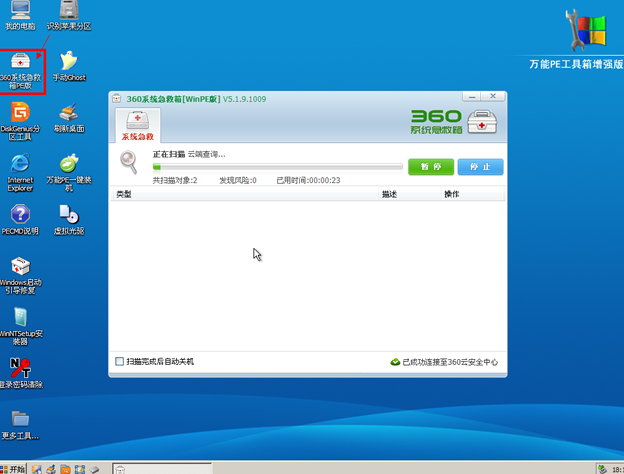Launch the 万能PE一键装机 desktop icon
This screenshot has height=474, width=624.
[69, 173]
